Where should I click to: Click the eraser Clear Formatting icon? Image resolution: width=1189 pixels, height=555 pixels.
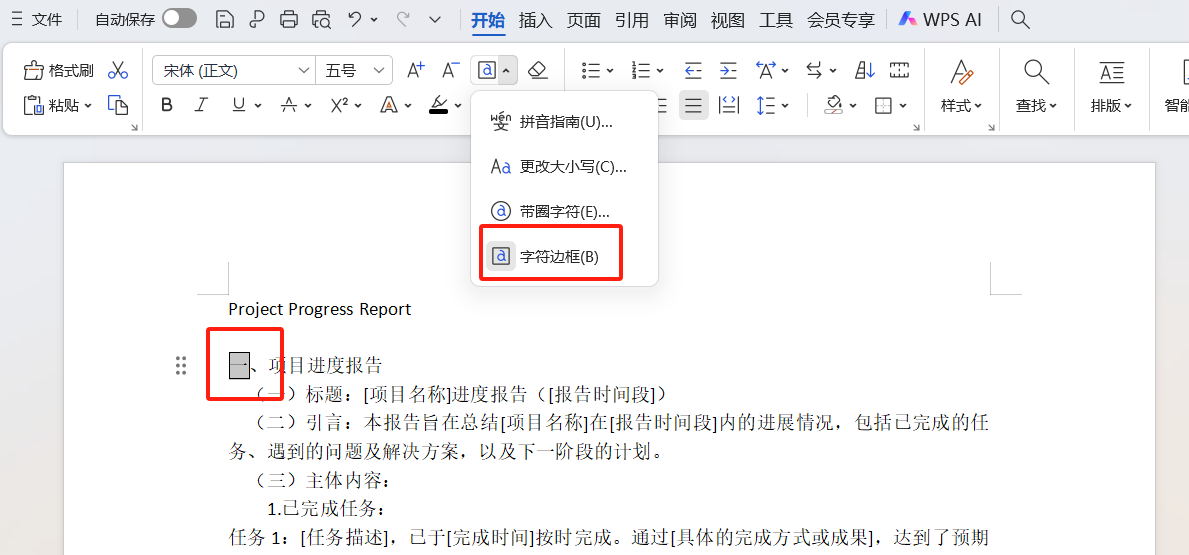(x=538, y=70)
